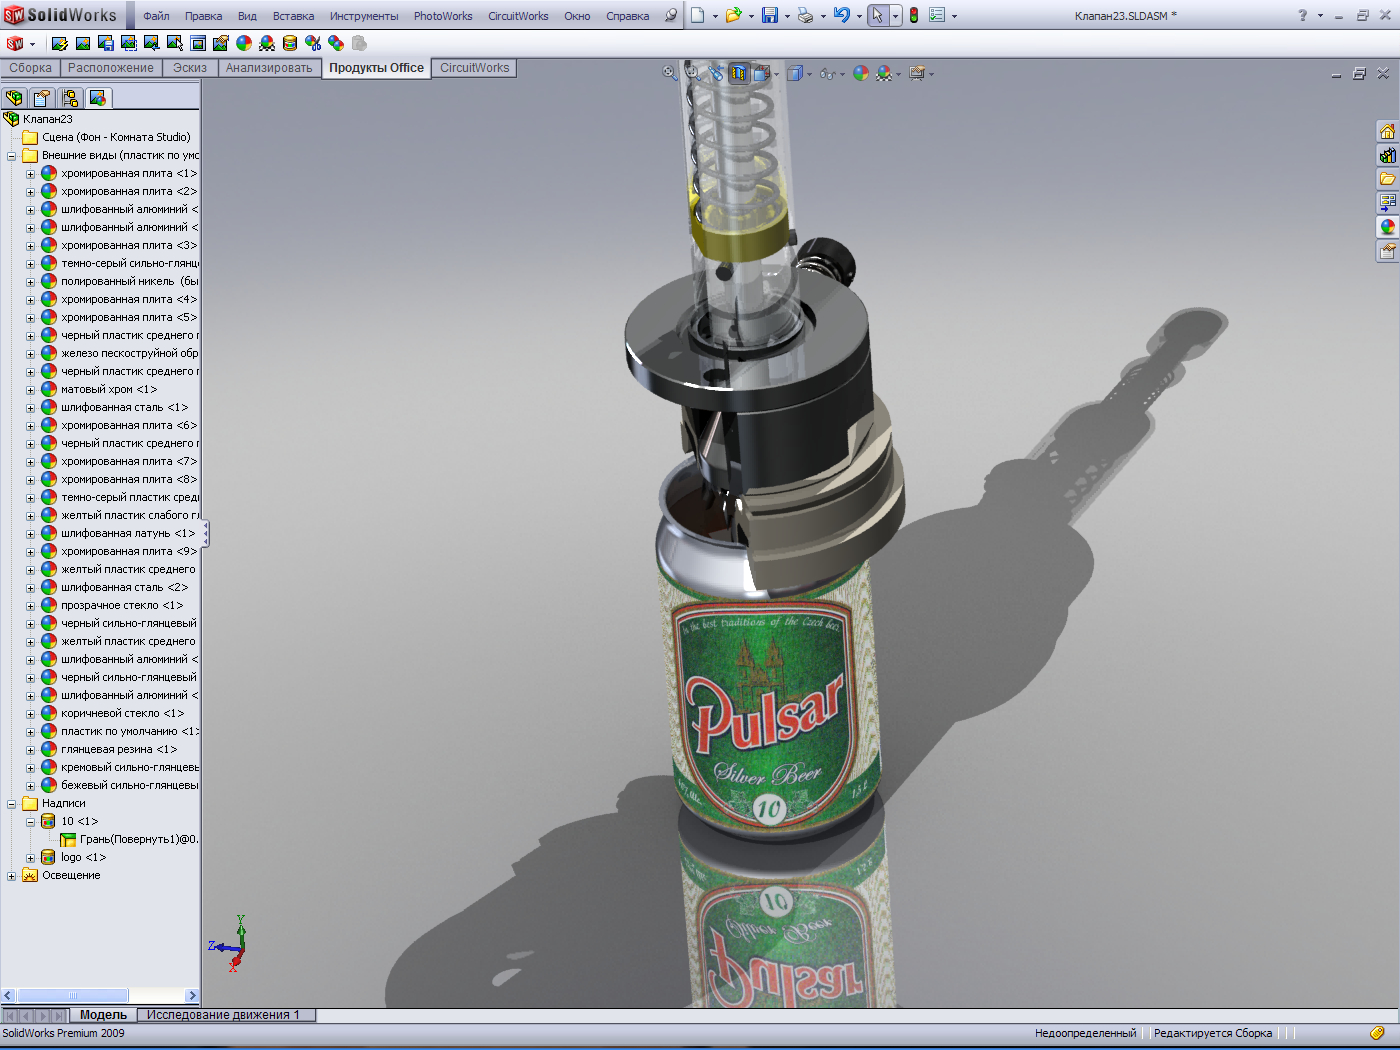1400x1050 pixels.
Task: Open SolidWorks Resources home pane
Action: [1388, 131]
